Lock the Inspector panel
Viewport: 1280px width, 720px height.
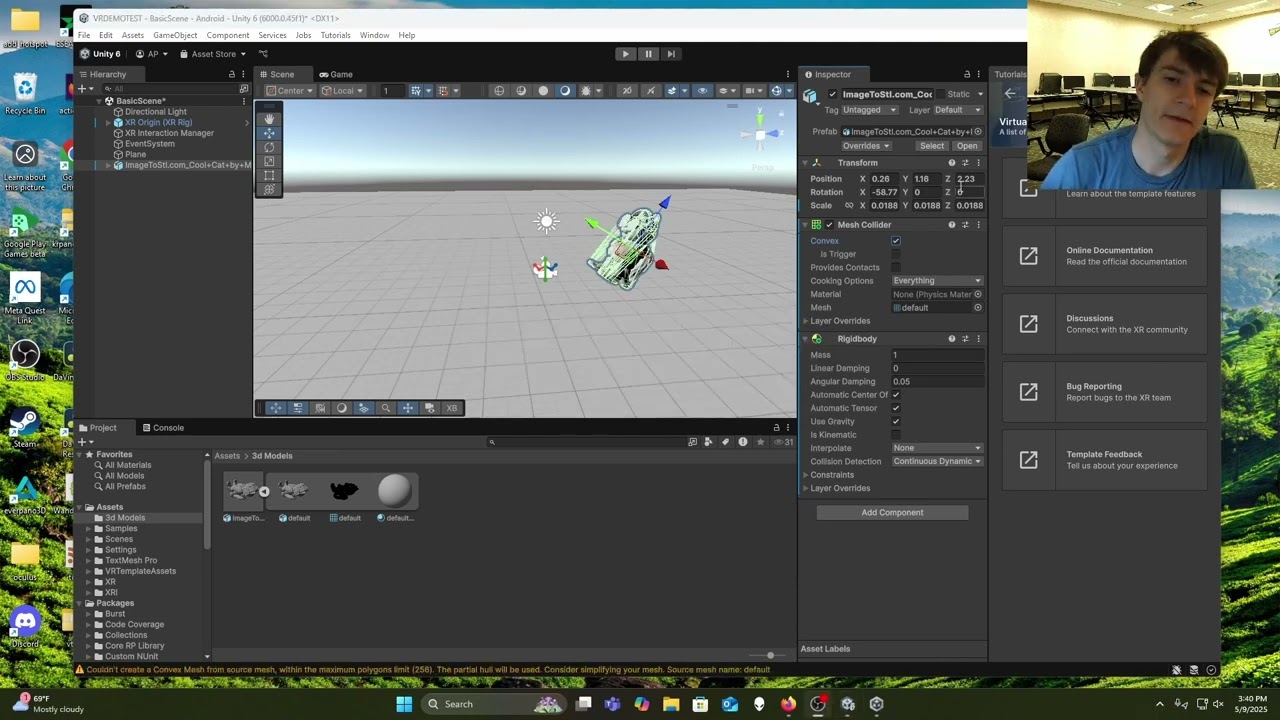click(x=967, y=74)
